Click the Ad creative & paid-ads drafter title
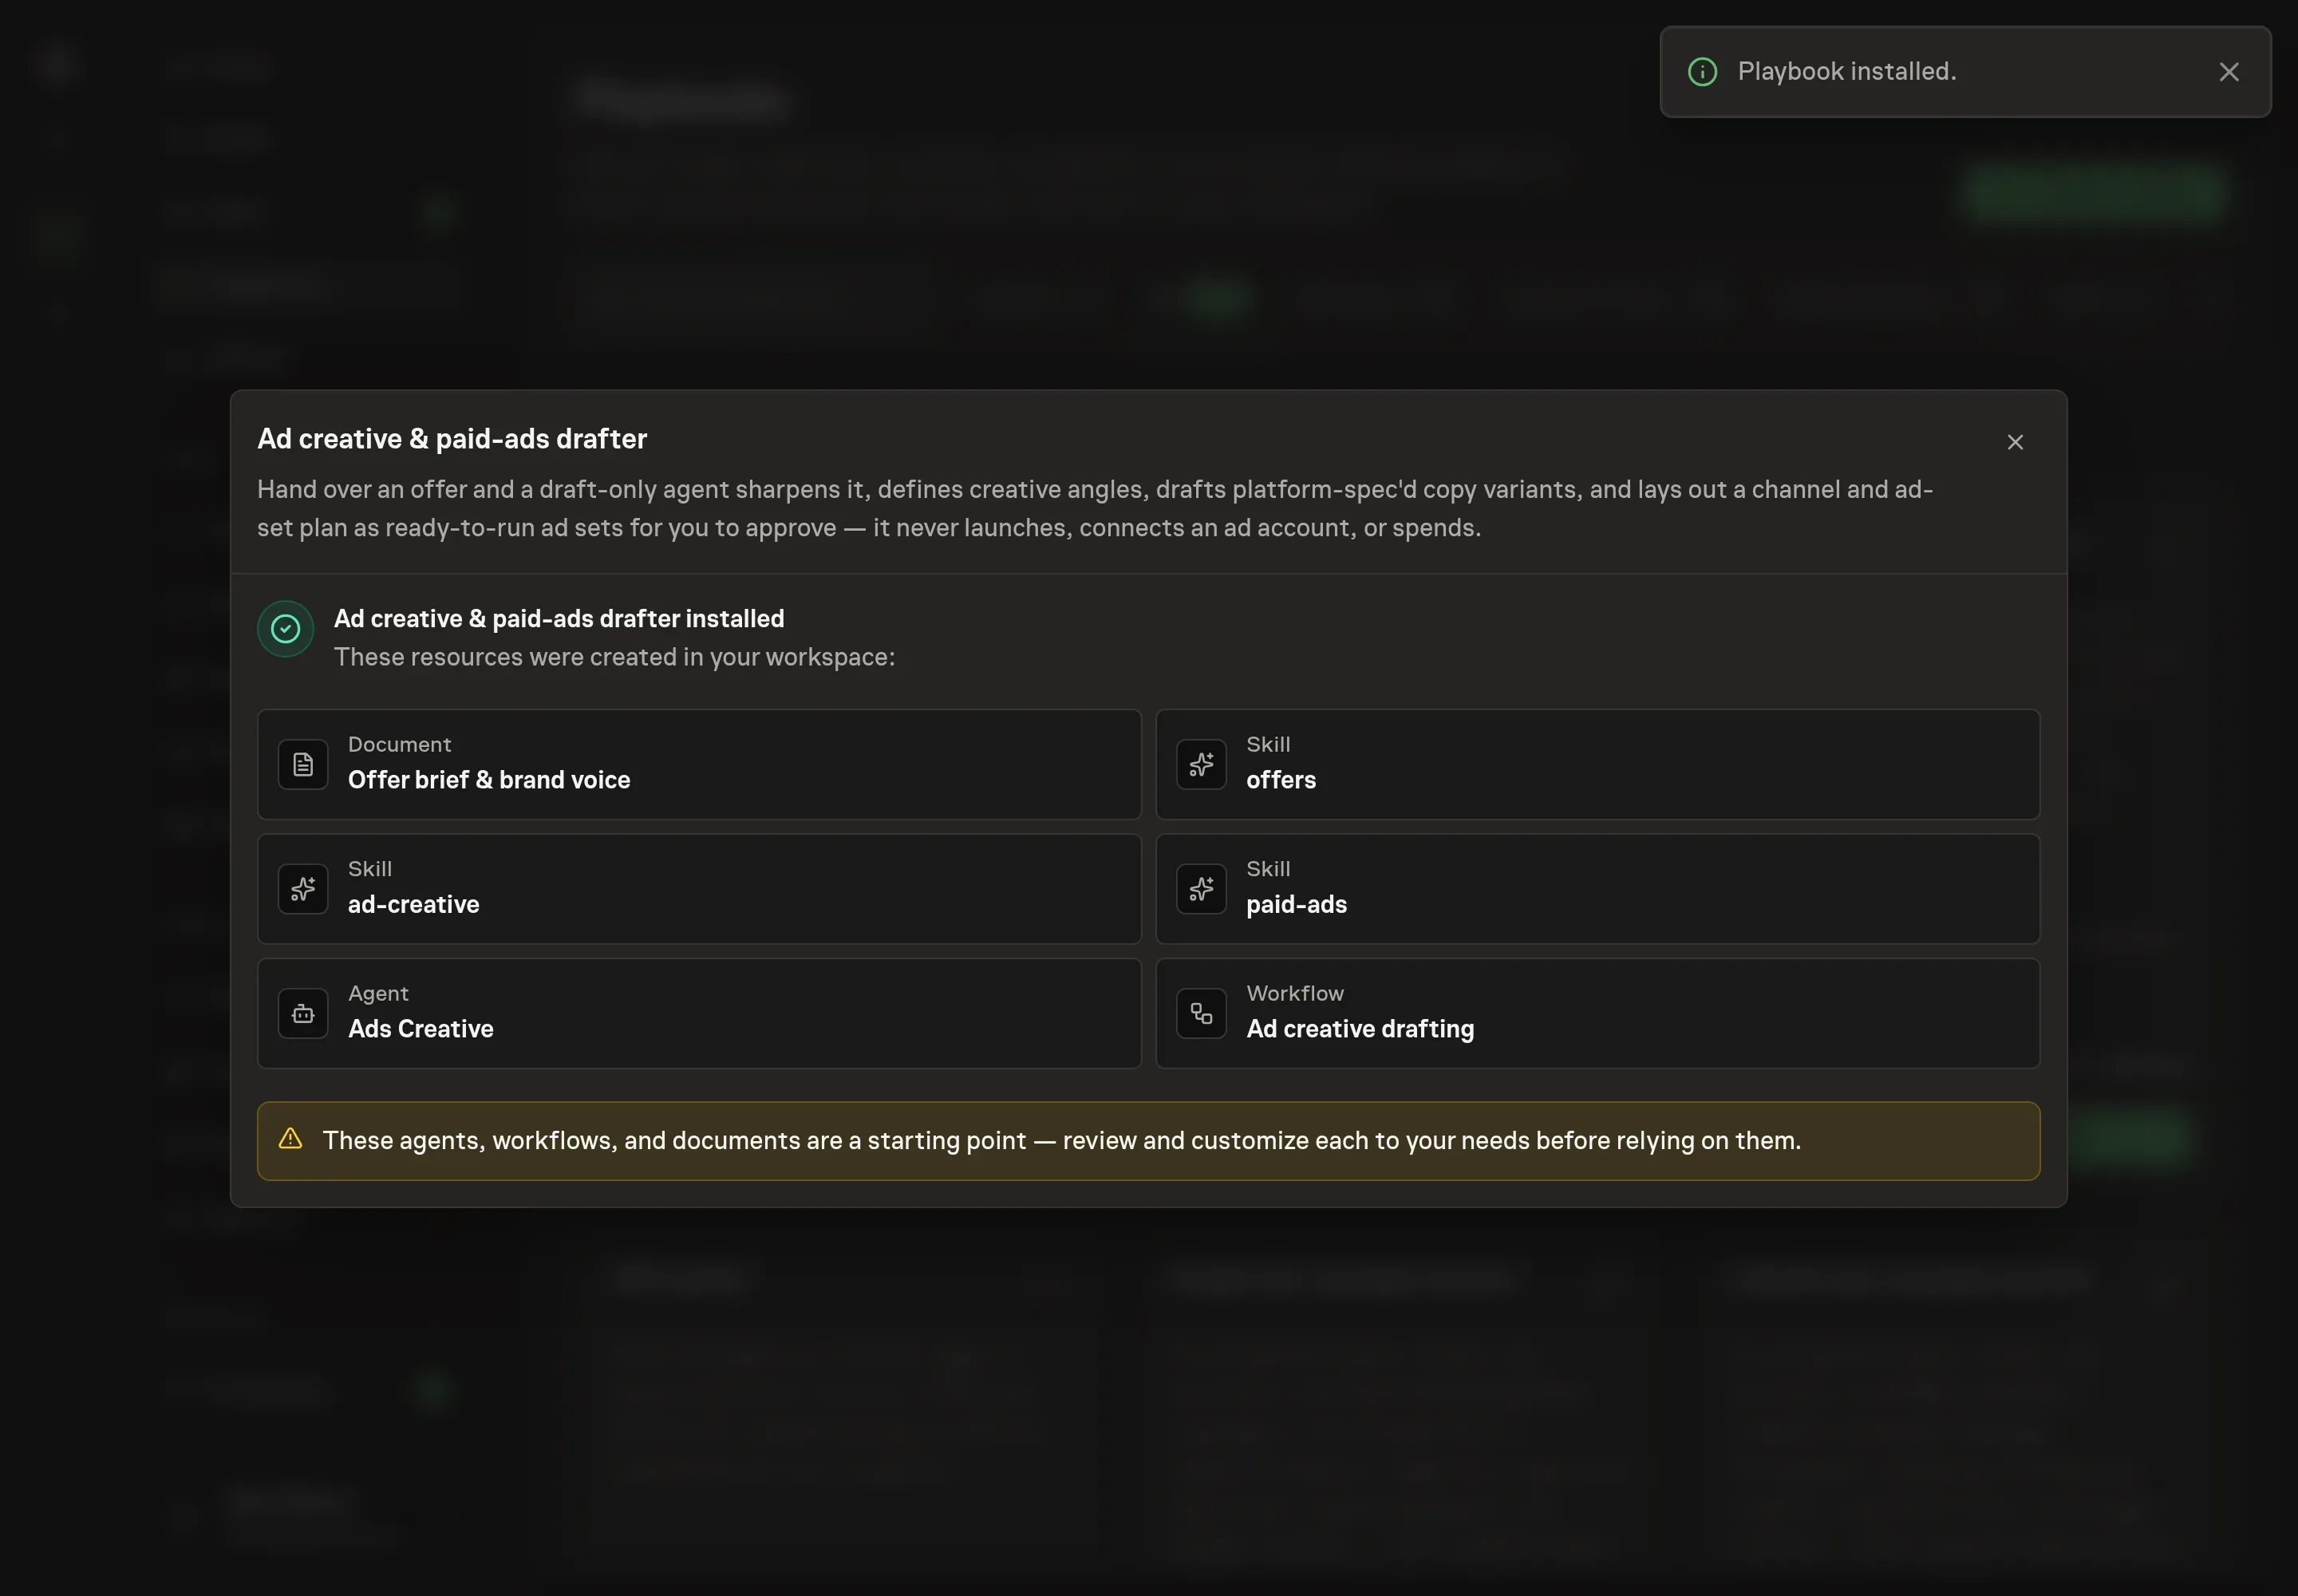 452,439
